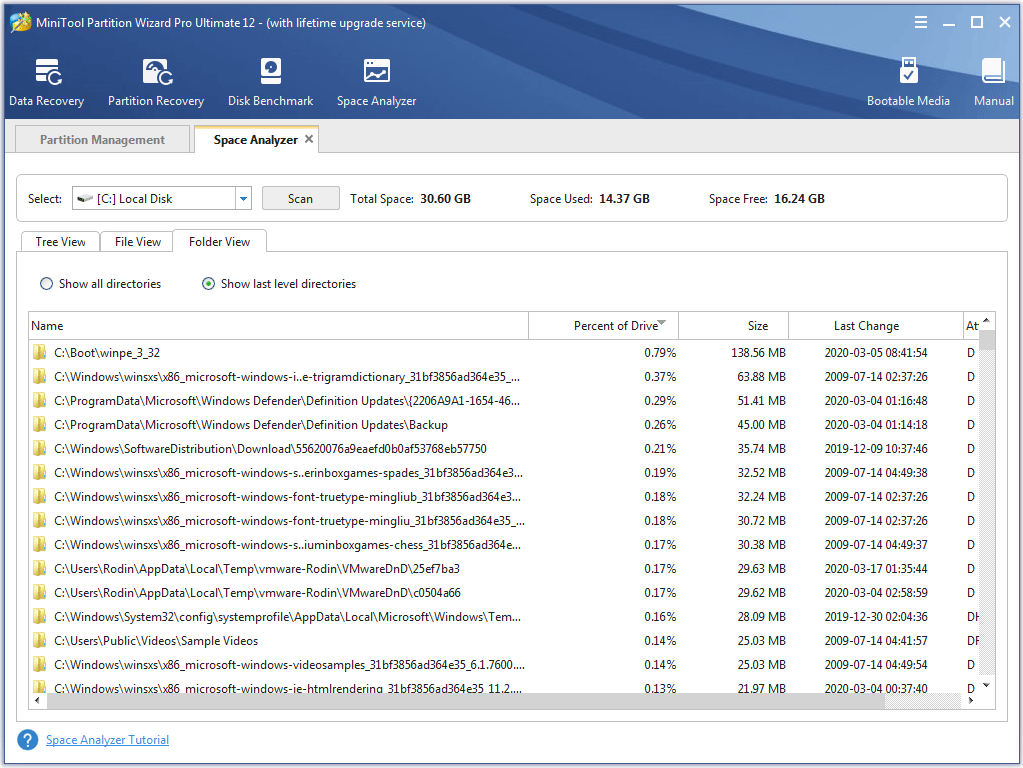Select the Show last level directories option

(x=208, y=284)
